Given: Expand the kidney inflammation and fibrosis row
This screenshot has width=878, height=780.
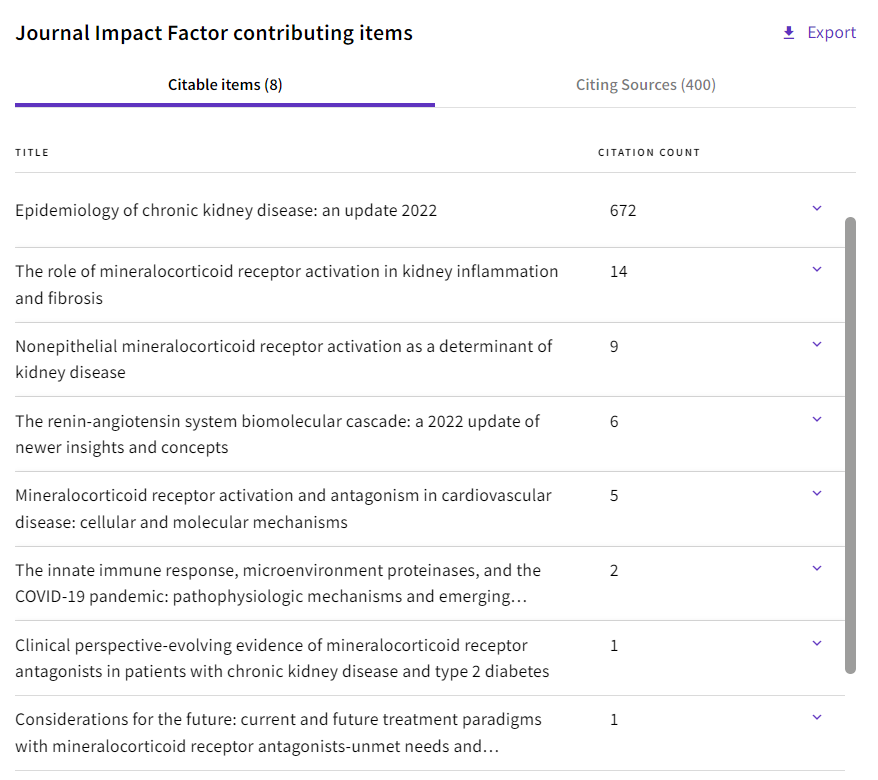Looking at the screenshot, I should pyautogui.click(x=816, y=270).
